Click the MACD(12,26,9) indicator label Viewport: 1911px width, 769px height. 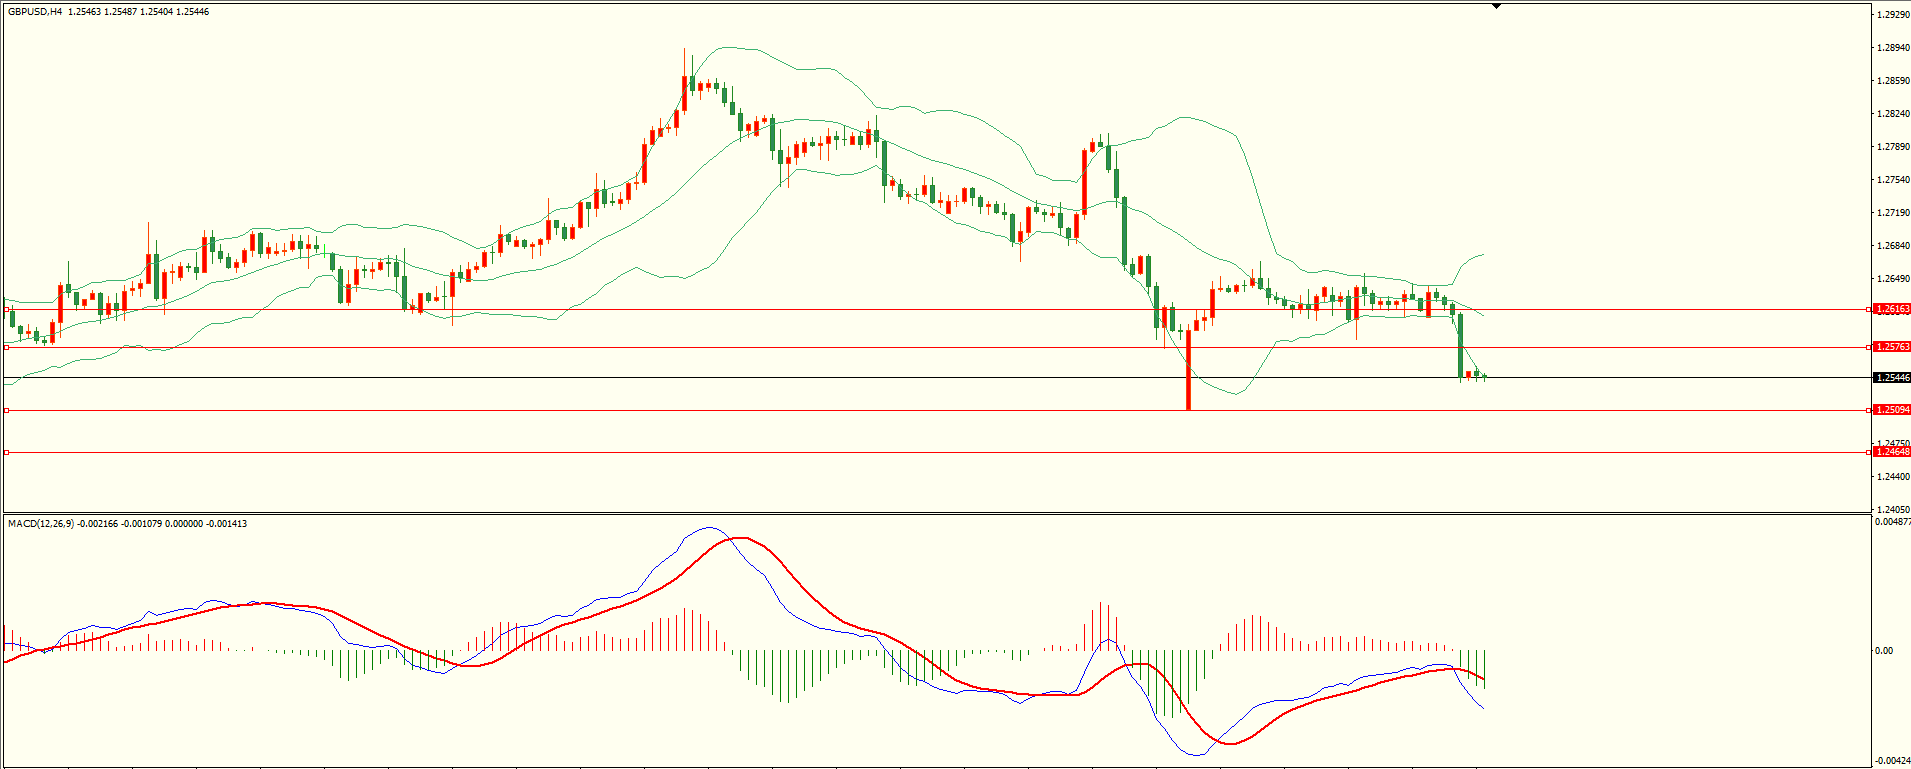click(x=40, y=524)
